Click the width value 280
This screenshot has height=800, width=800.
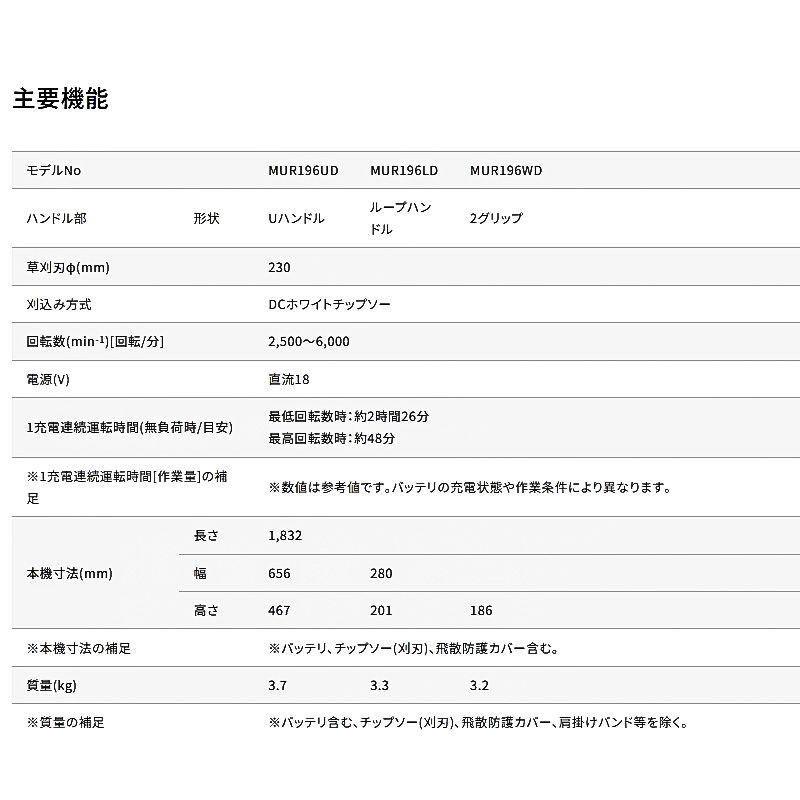(381, 573)
